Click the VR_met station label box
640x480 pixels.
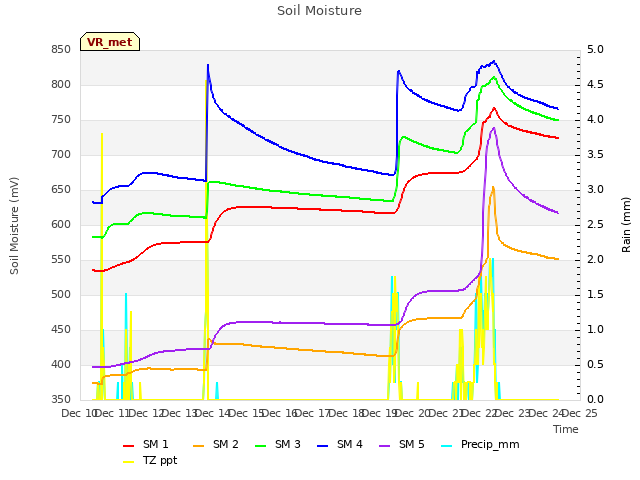tap(110, 42)
